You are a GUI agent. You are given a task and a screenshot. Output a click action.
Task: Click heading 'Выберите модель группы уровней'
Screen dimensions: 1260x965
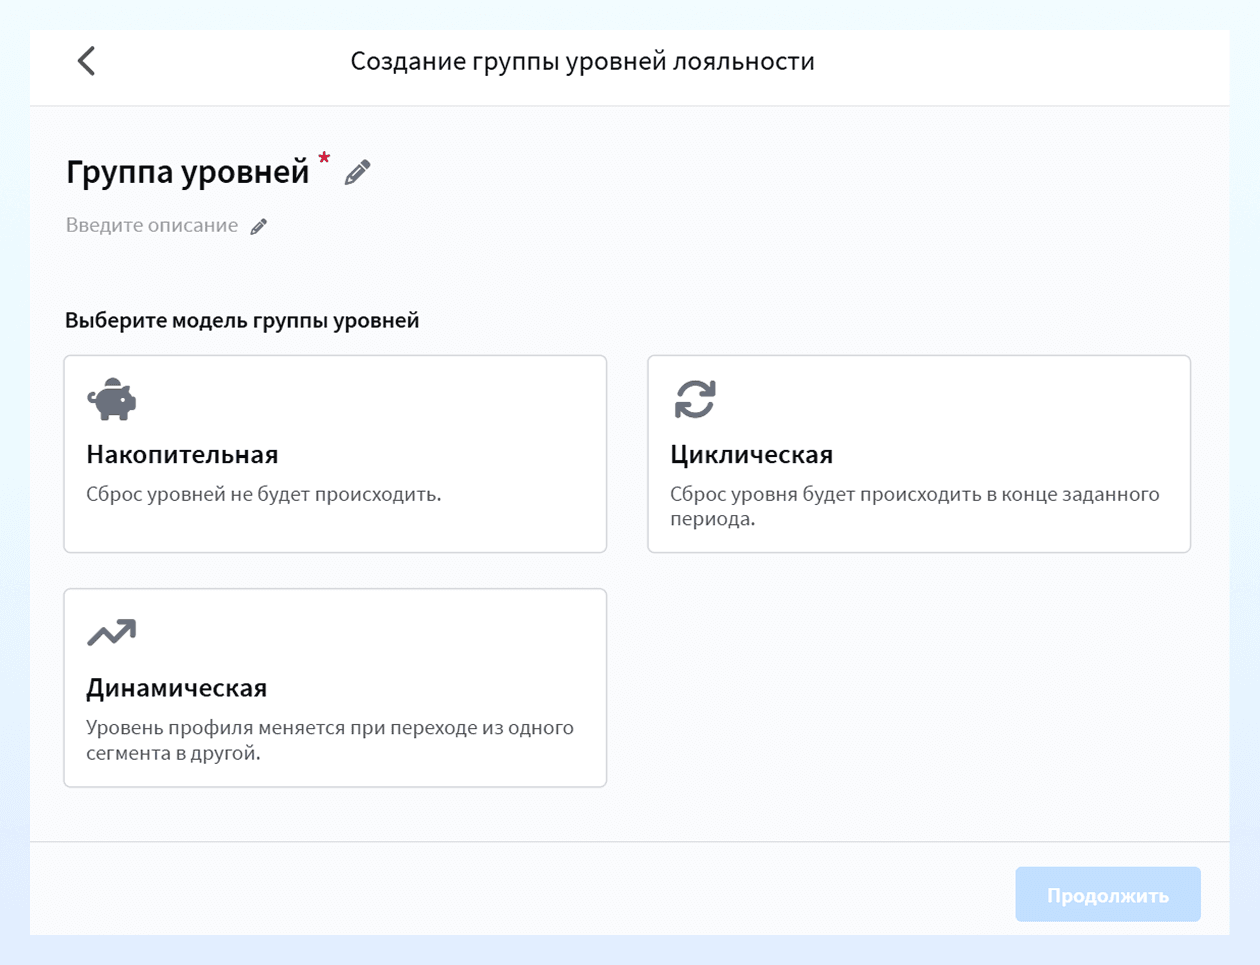[x=242, y=321]
